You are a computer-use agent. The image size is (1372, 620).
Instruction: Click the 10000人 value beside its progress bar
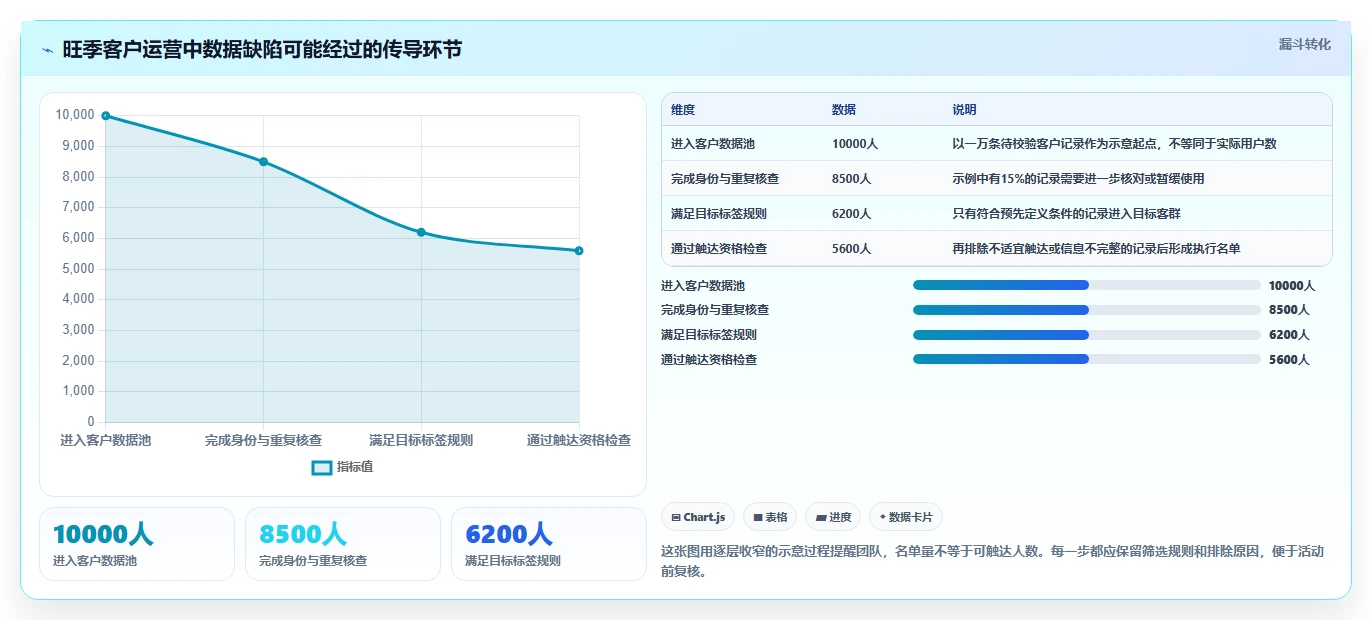coord(1292,286)
